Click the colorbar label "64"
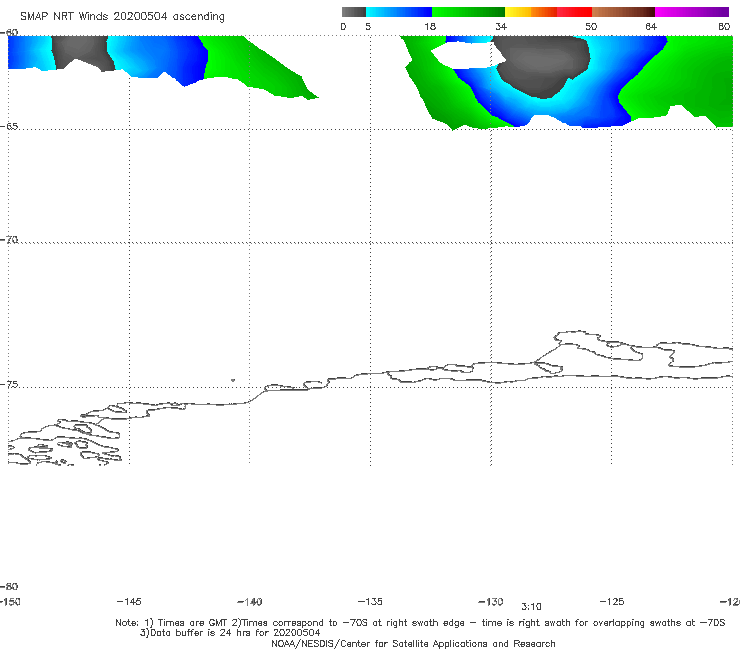 click(651, 26)
